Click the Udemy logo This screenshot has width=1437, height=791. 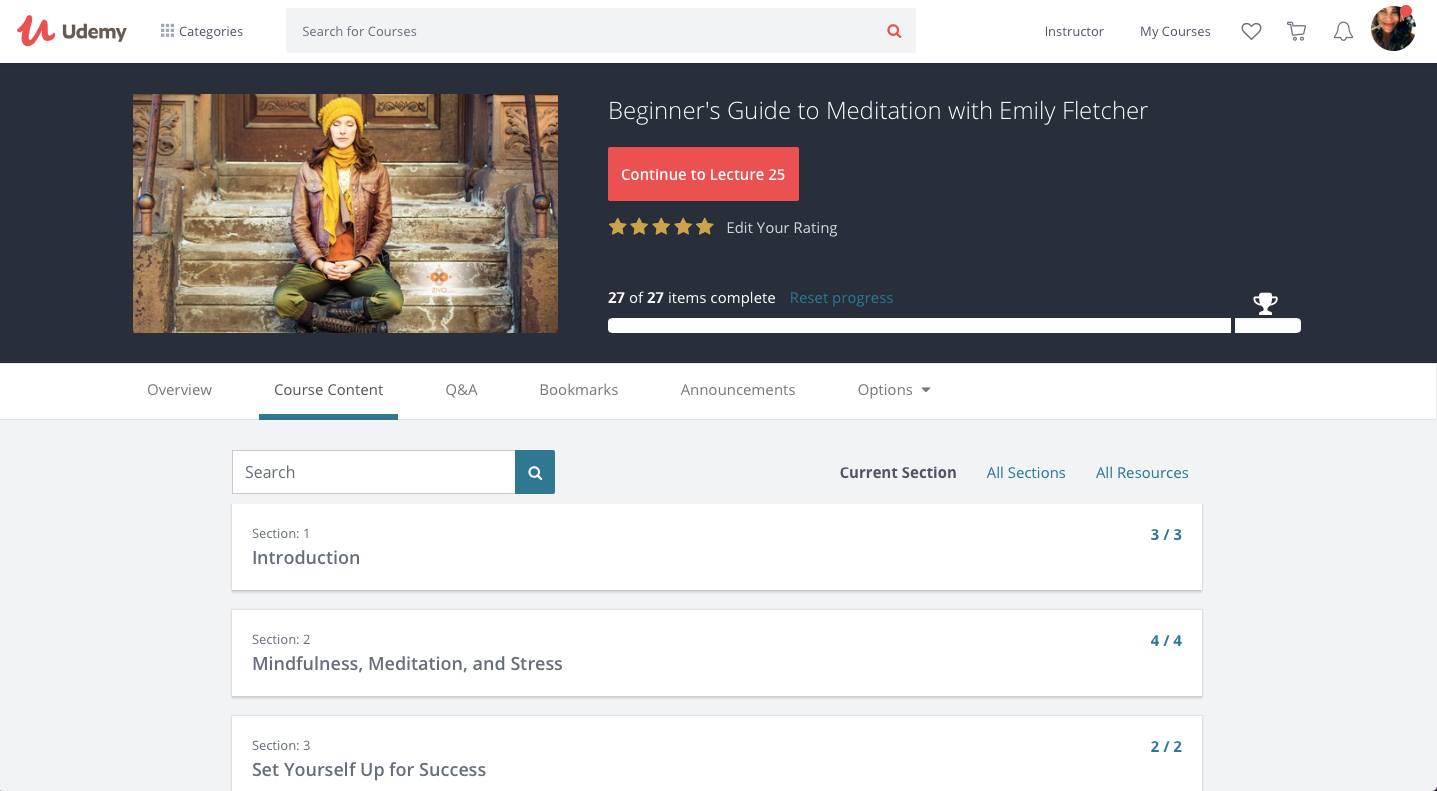point(72,31)
